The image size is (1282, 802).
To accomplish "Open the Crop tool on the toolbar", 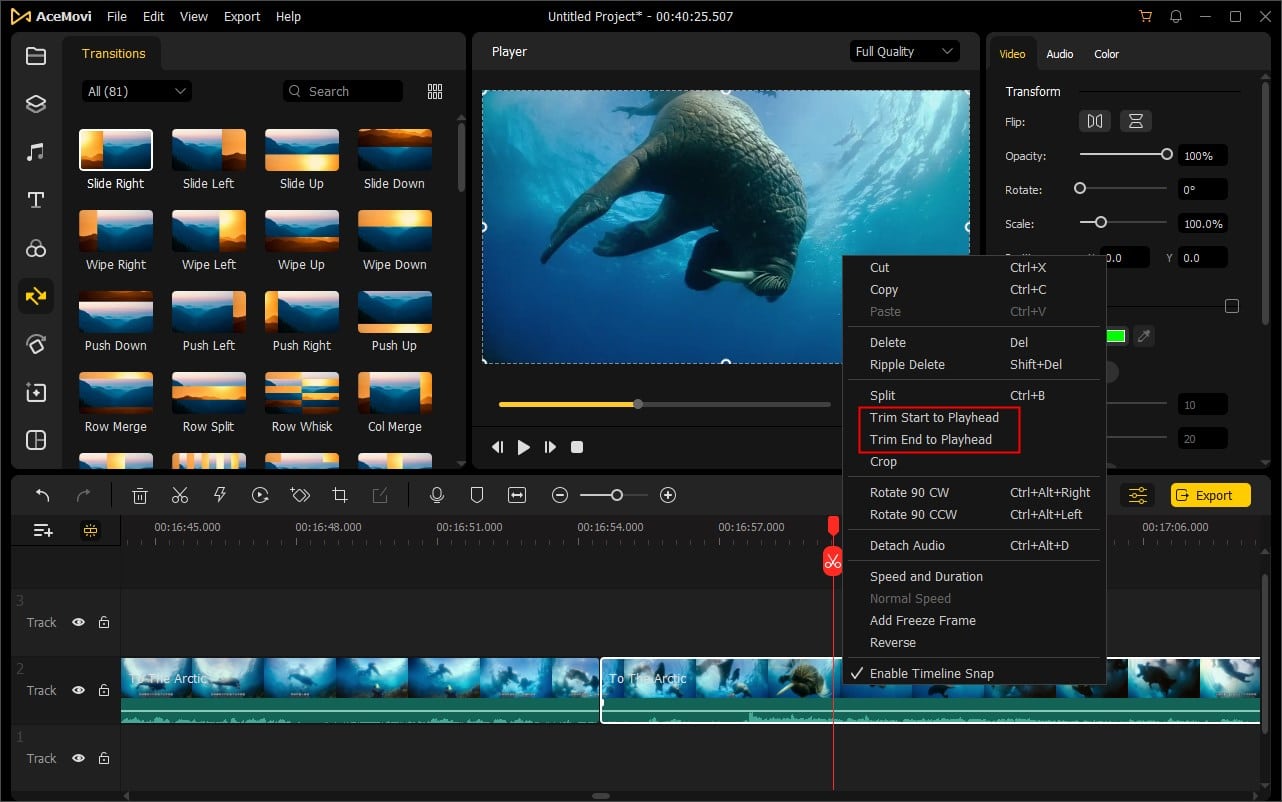I will (x=339, y=494).
